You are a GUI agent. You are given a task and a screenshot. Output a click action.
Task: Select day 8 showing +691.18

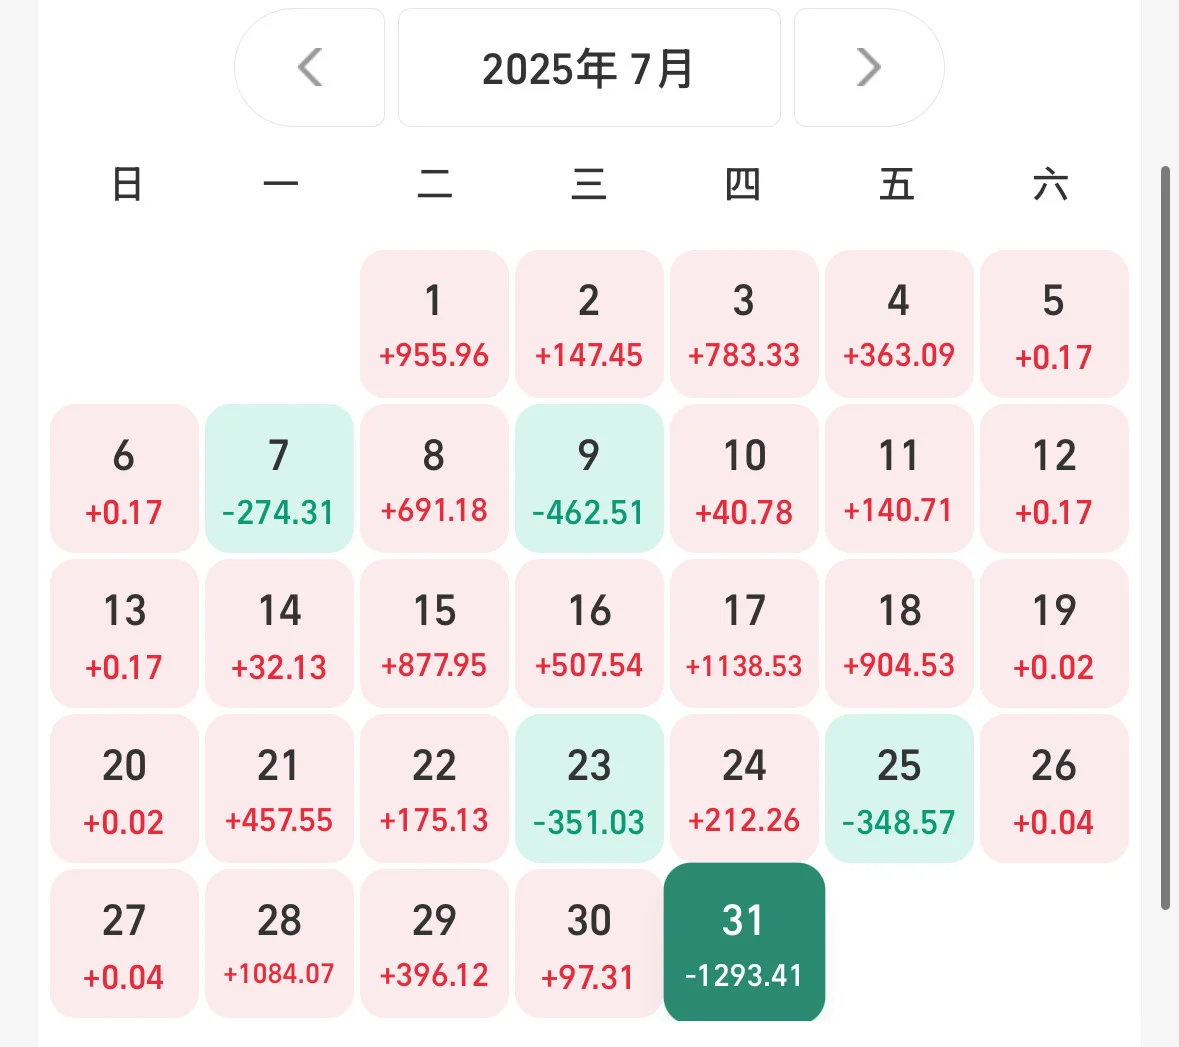click(434, 478)
